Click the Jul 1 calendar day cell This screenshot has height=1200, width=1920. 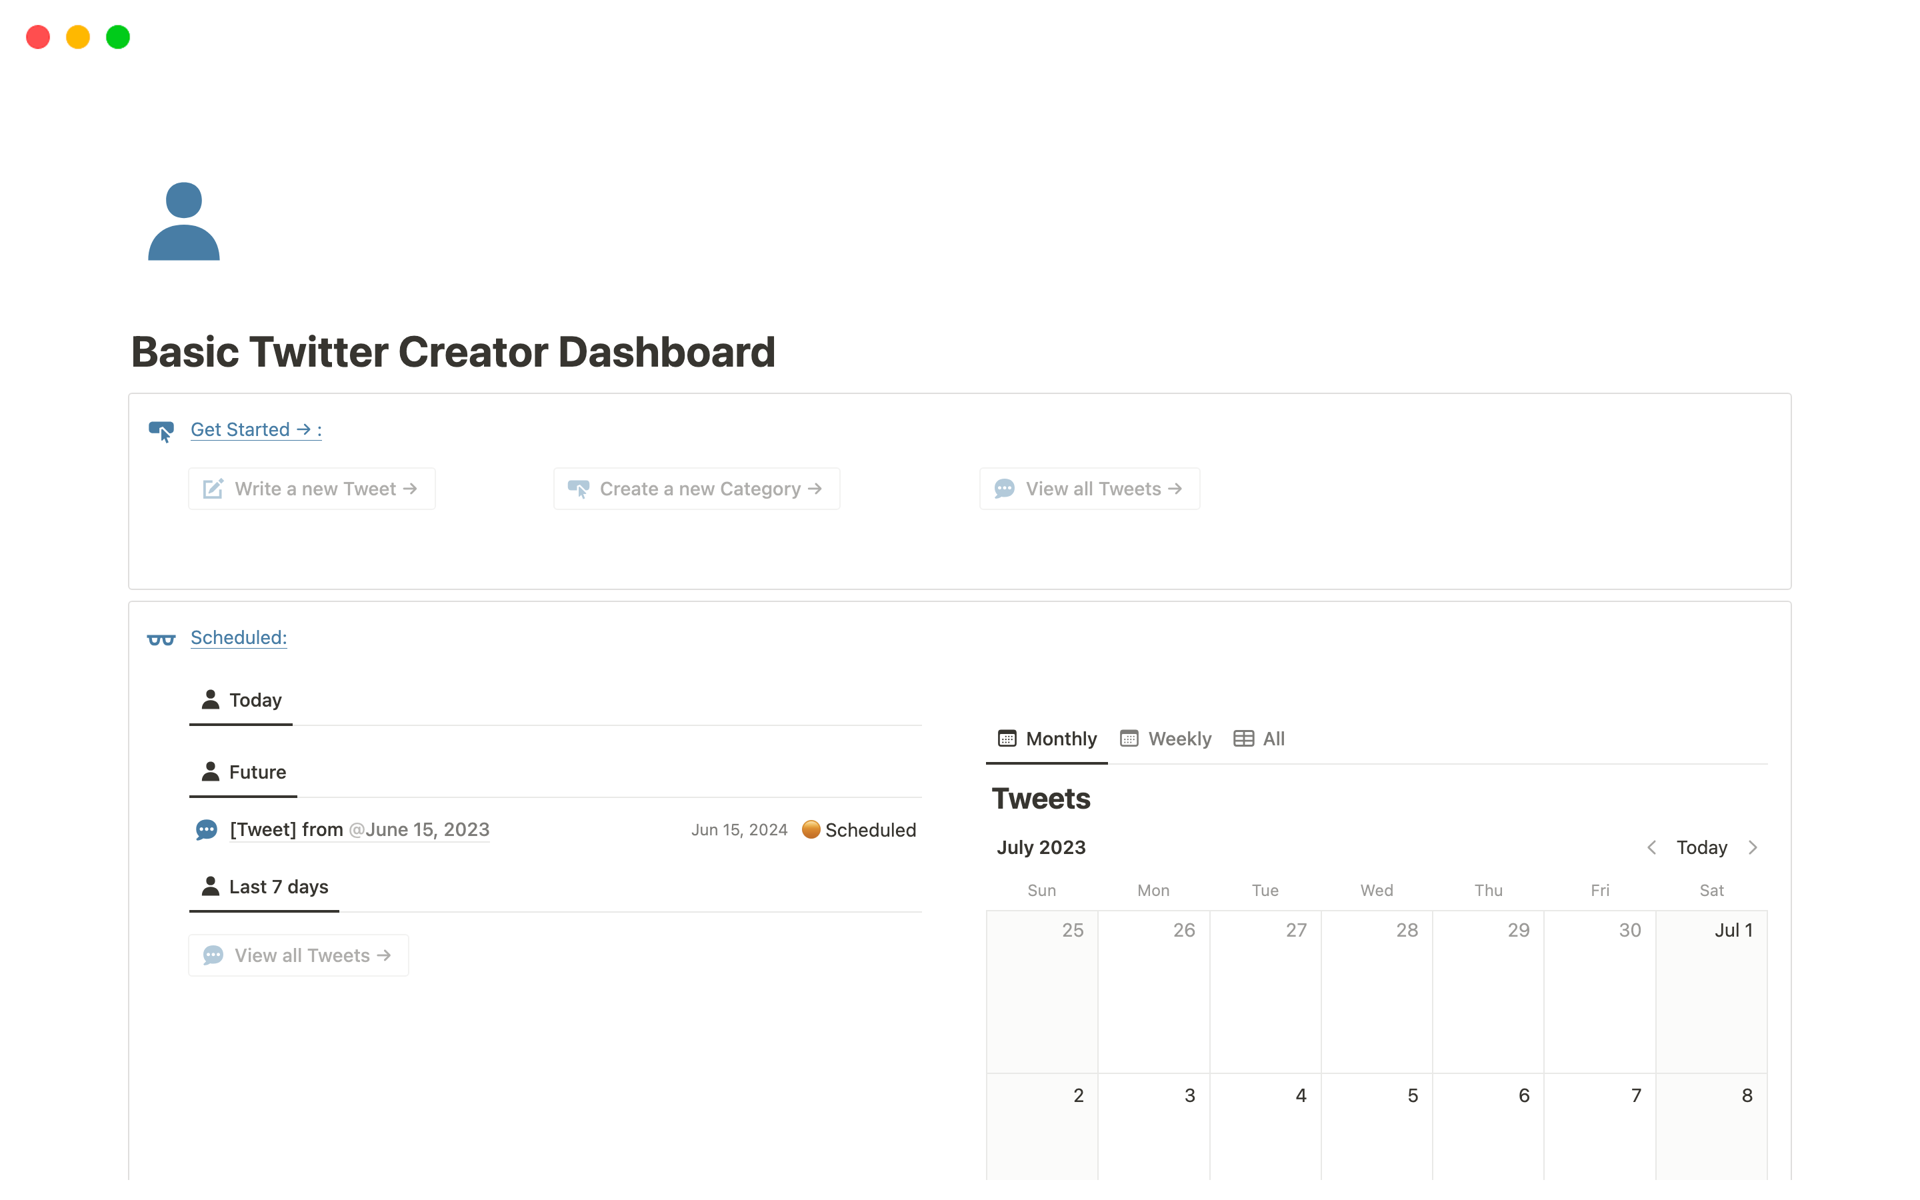[1711, 990]
